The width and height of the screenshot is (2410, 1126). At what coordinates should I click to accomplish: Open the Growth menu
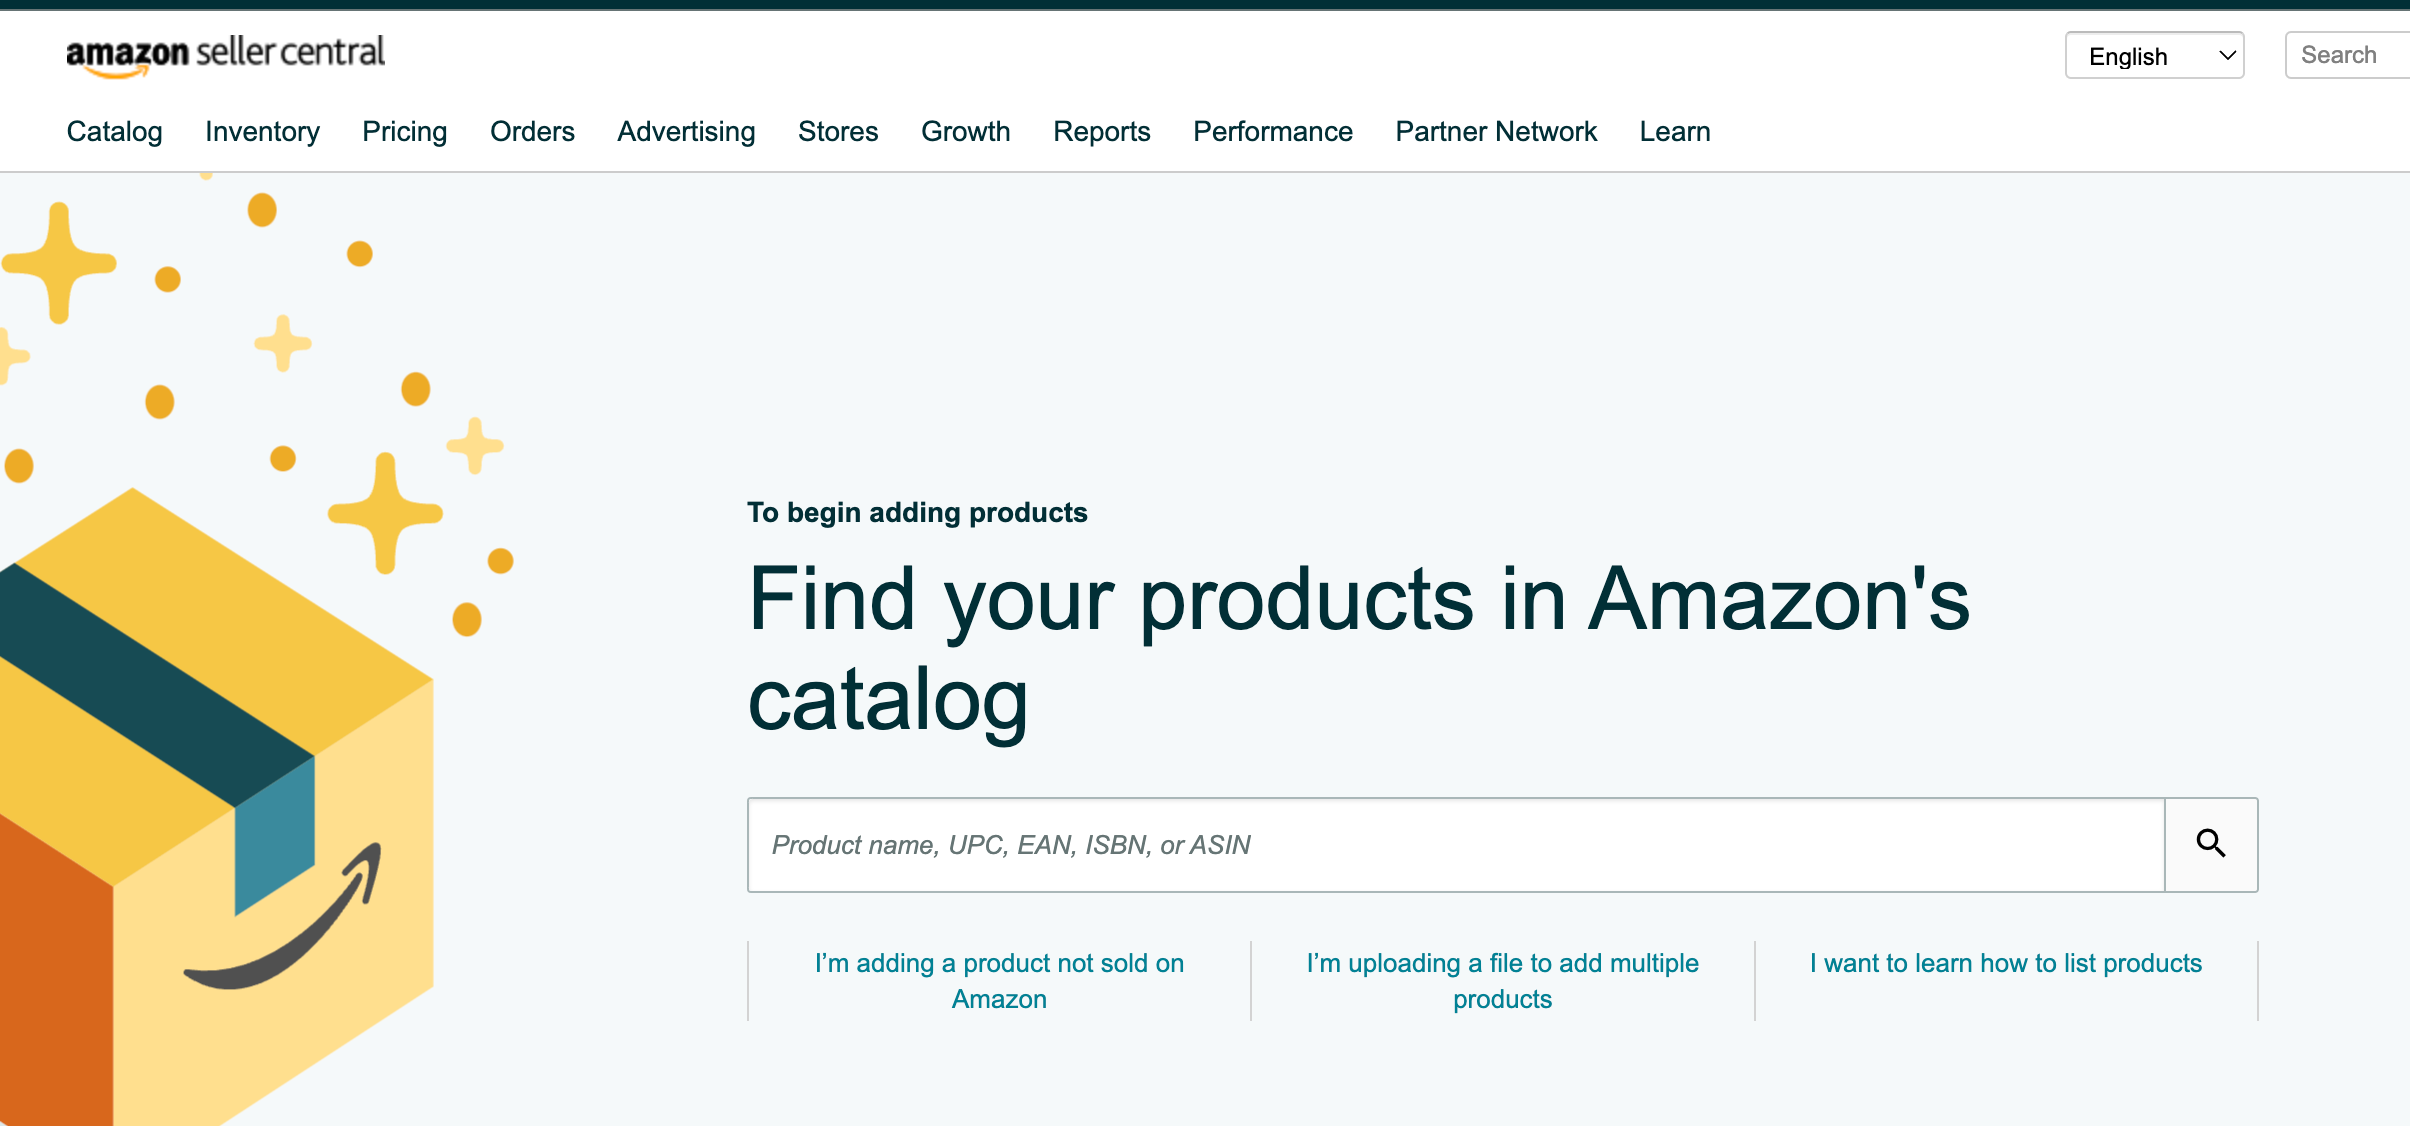tap(965, 132)
